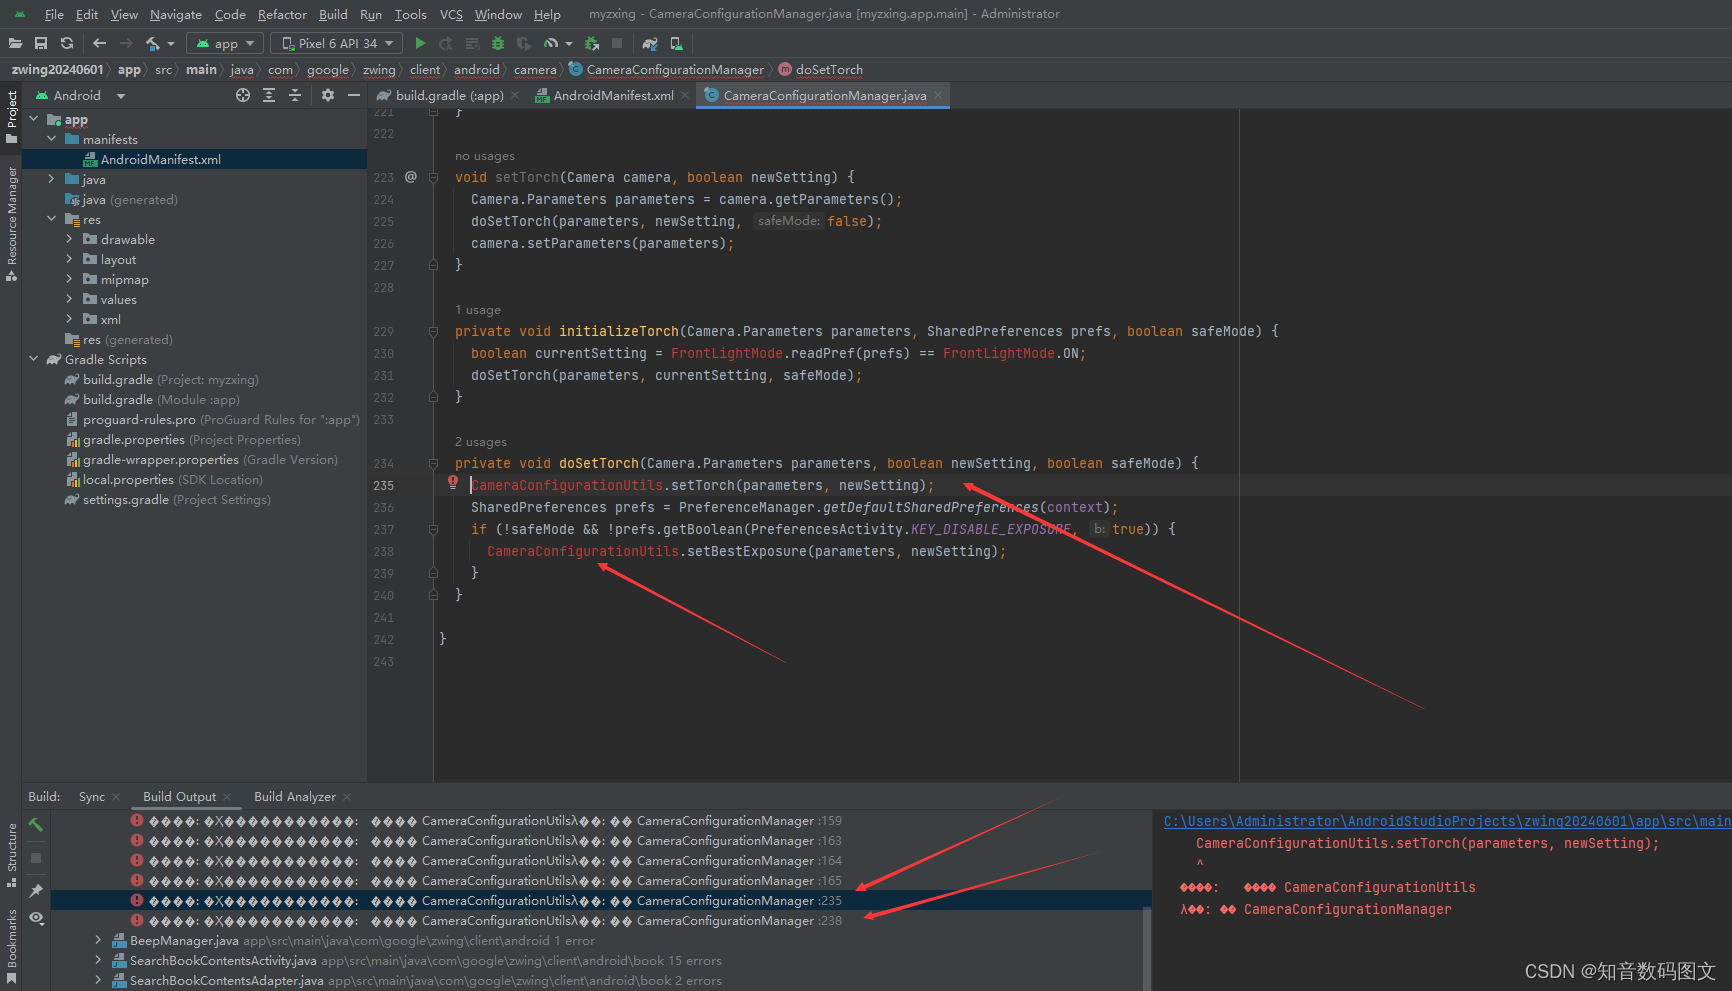This screenshot has height=991, width=1732.
Task: Collapse all nodes in the Project panel
Action: click(294, 95)
